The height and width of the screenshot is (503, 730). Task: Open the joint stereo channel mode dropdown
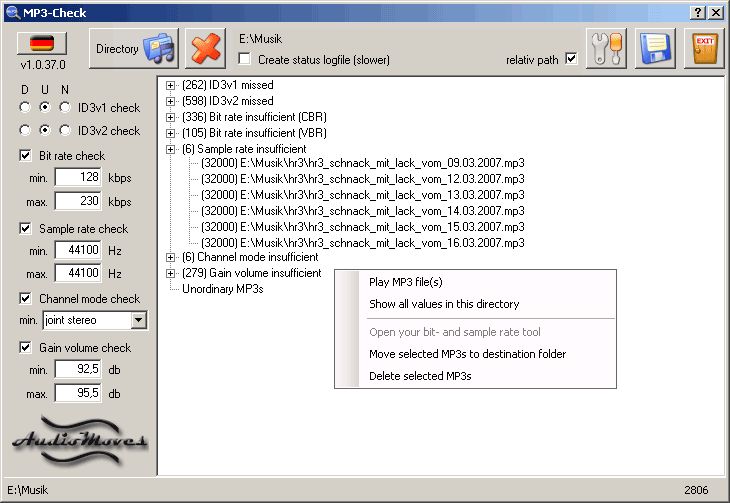pyautogui.click(x=139, y=320)
